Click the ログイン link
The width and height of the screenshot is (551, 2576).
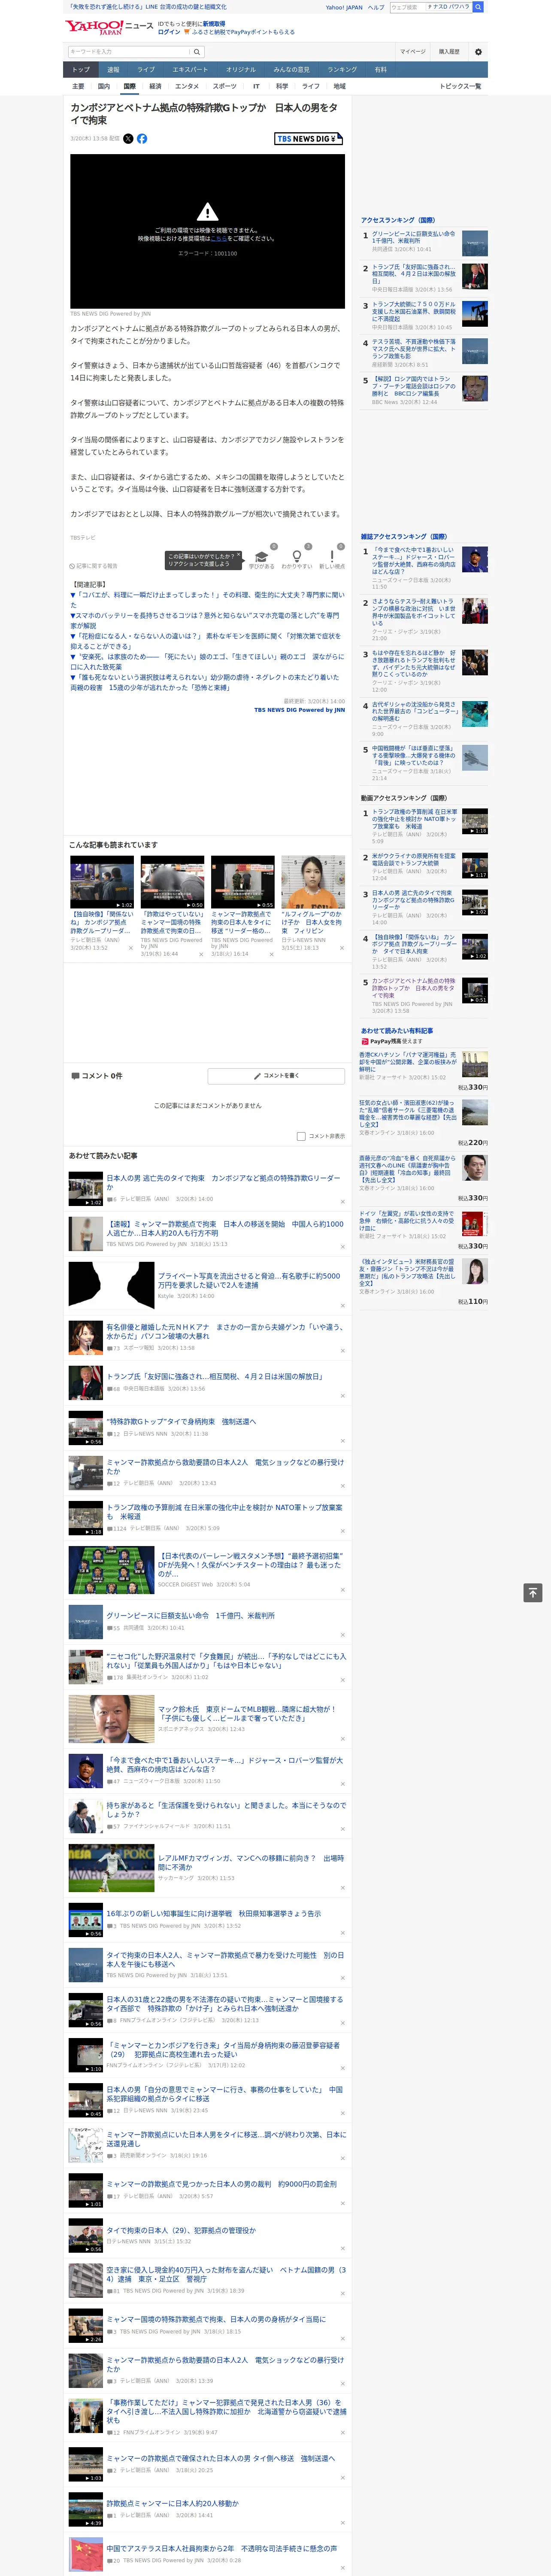(169, 32)
